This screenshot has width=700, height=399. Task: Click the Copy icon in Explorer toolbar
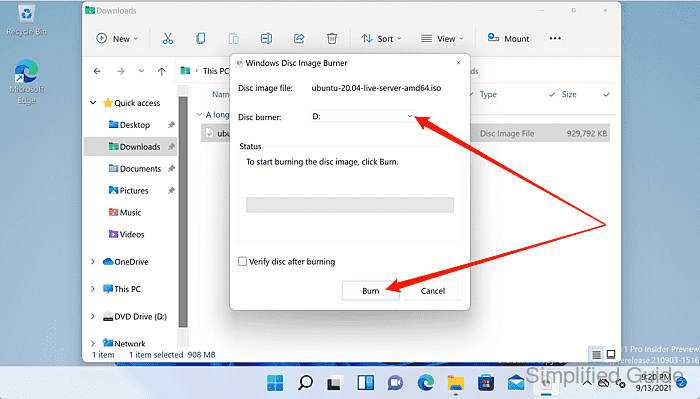[x=200, y=39]
